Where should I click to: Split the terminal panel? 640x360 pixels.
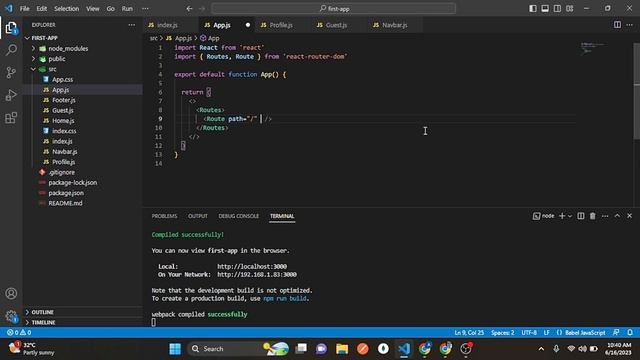point(580,216)
